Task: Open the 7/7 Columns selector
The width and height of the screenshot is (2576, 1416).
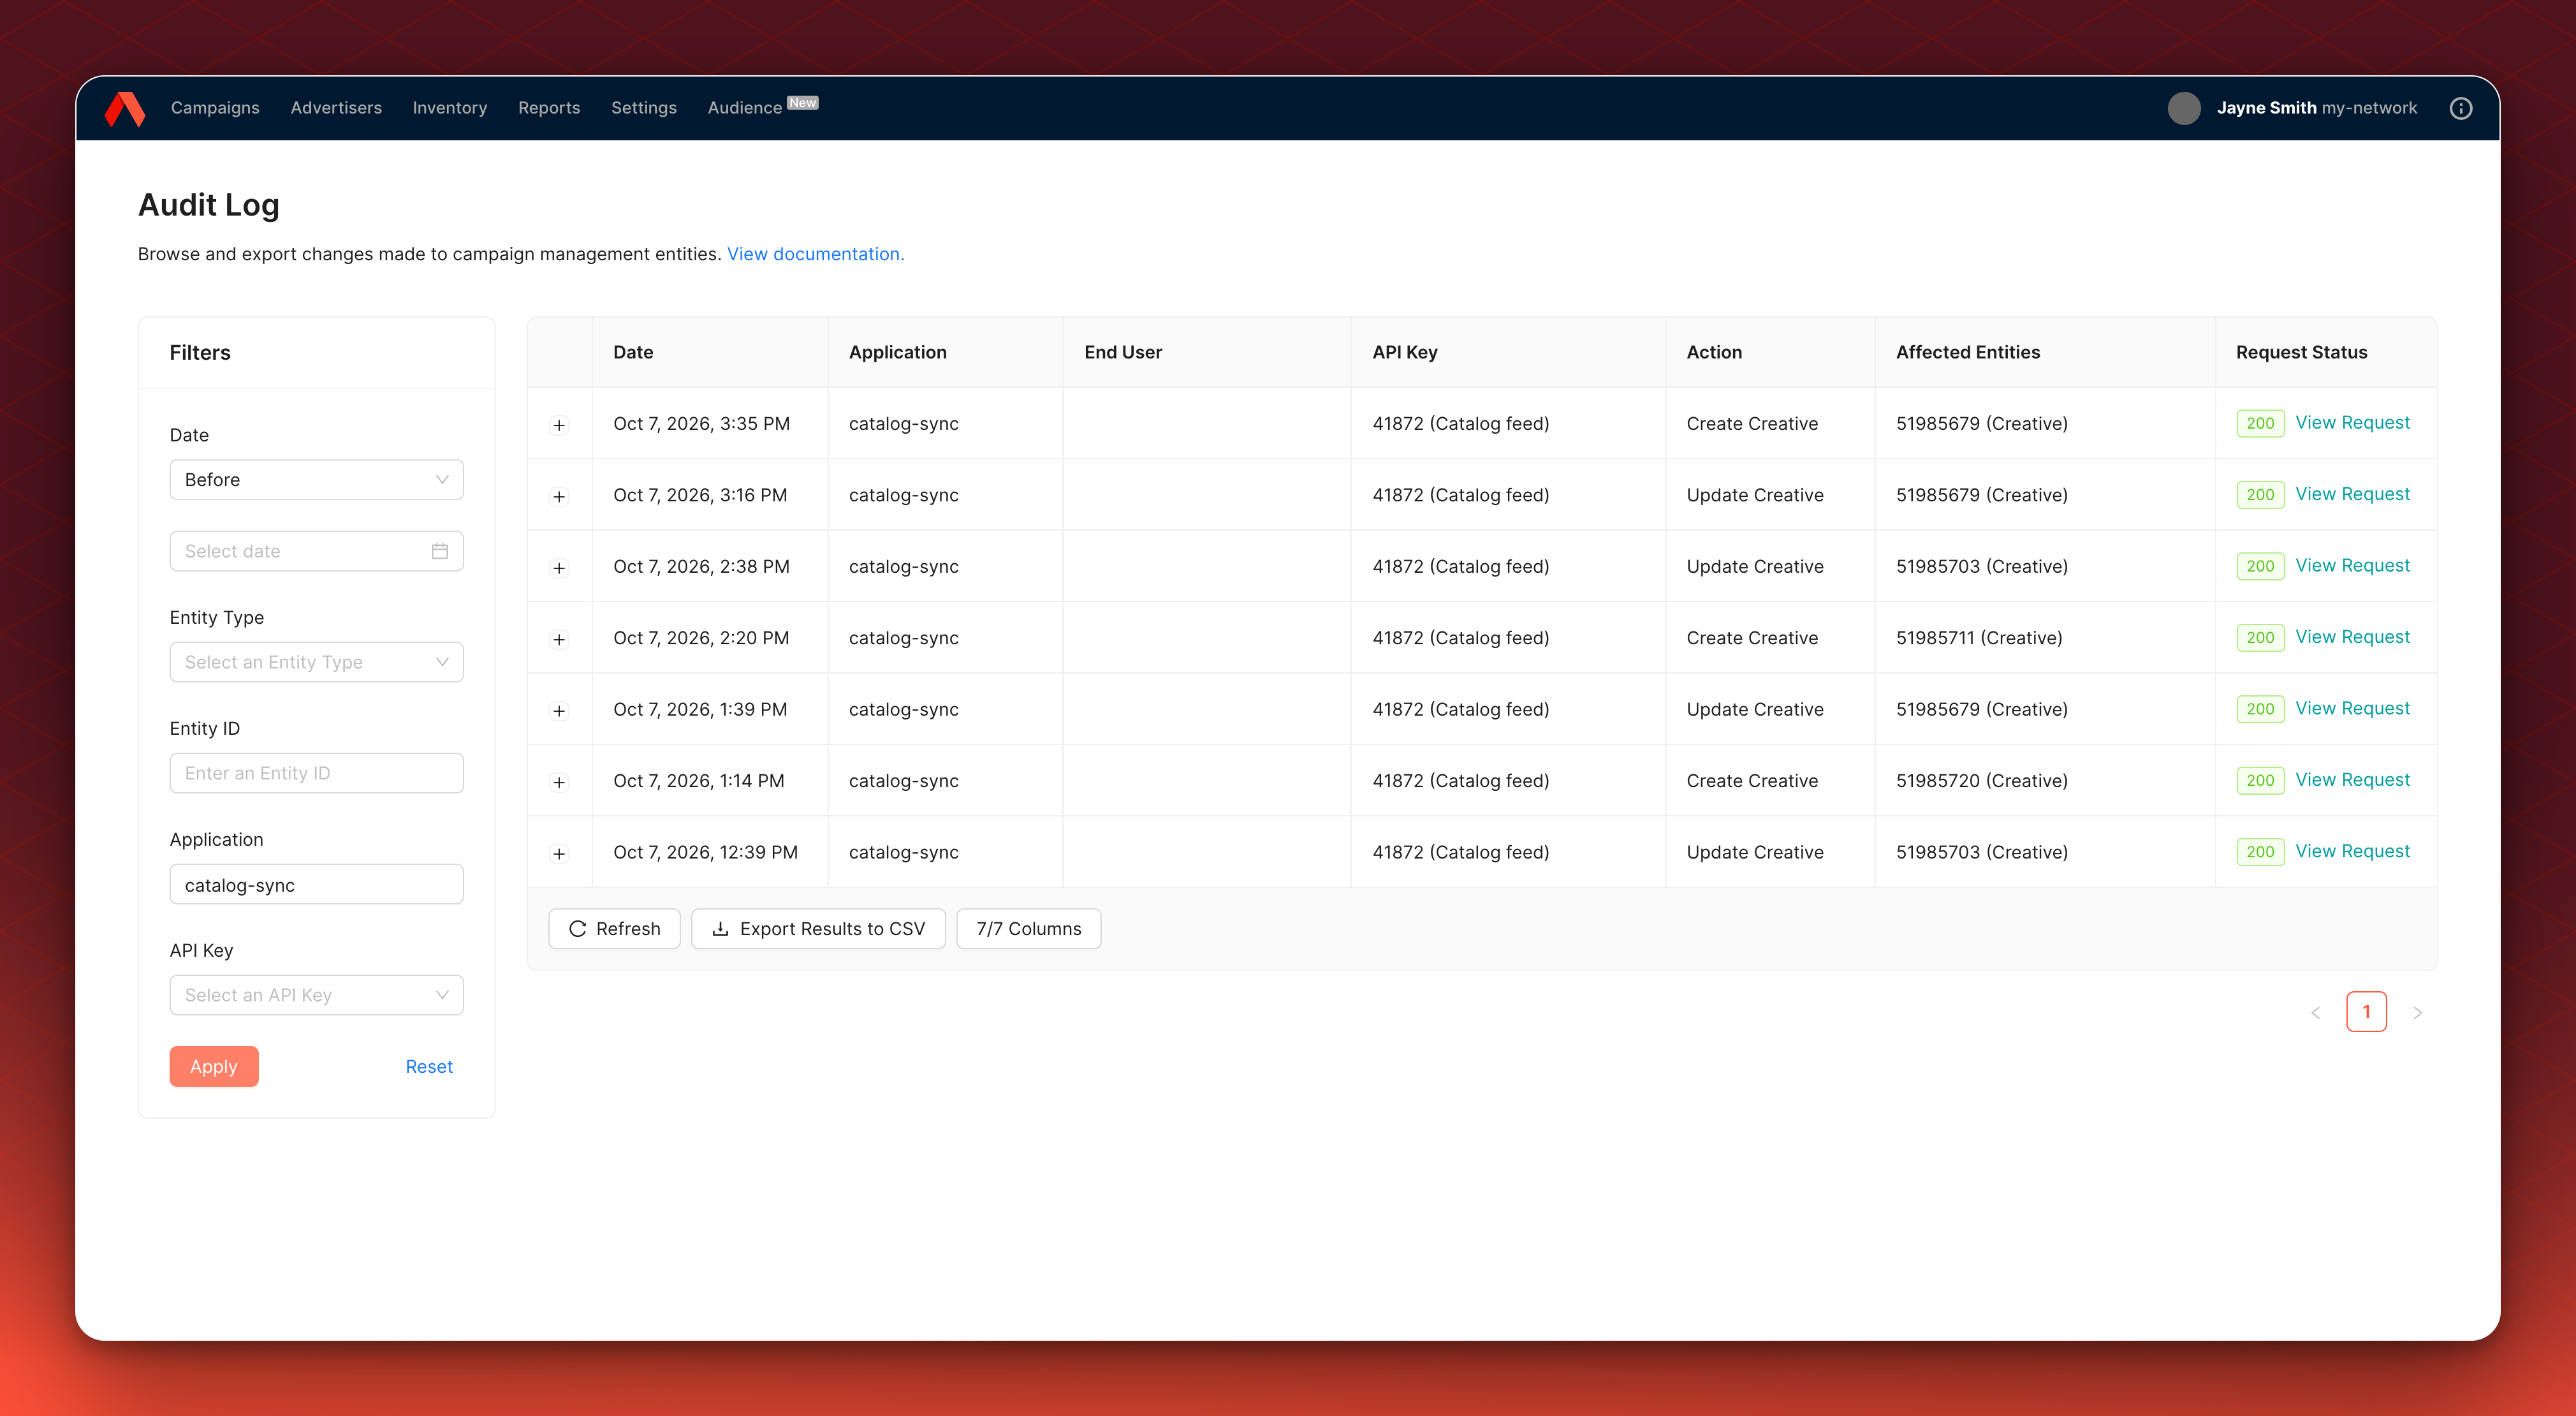Action: coord(1029,929)
